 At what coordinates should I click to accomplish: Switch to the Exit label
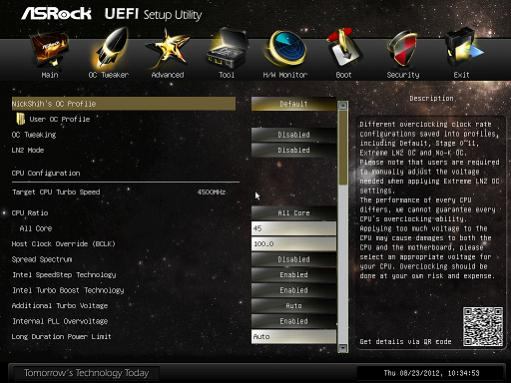462,75
